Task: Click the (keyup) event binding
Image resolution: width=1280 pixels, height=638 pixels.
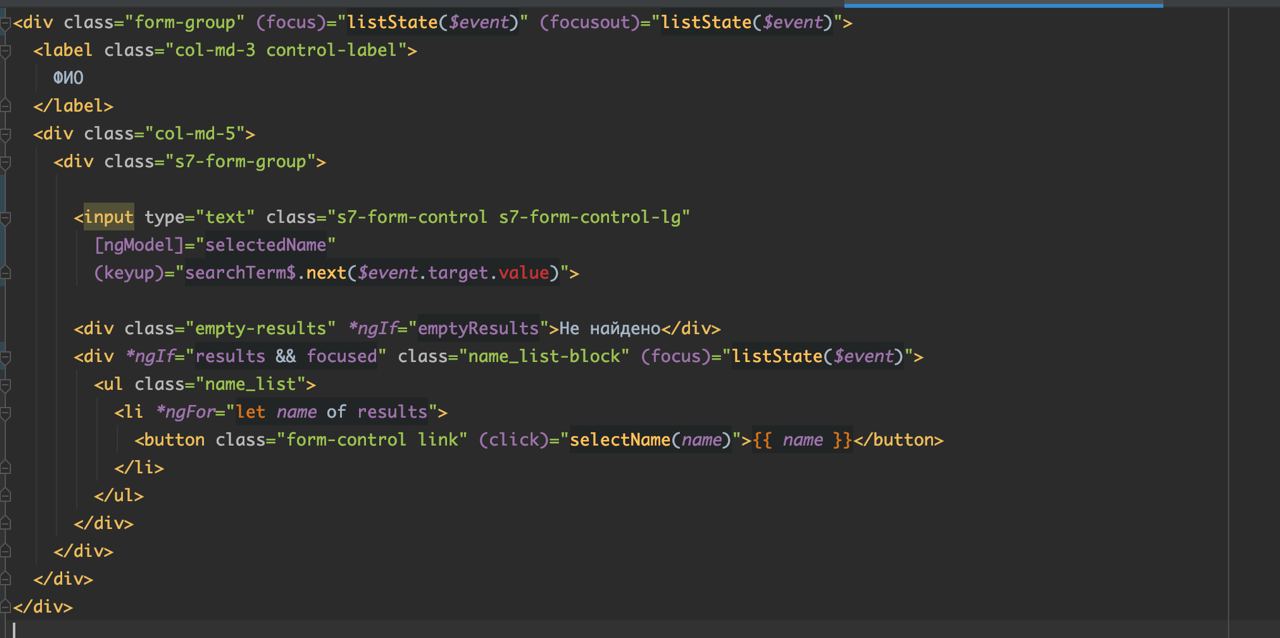Action: pyautogui.click(x=129, y=272)
